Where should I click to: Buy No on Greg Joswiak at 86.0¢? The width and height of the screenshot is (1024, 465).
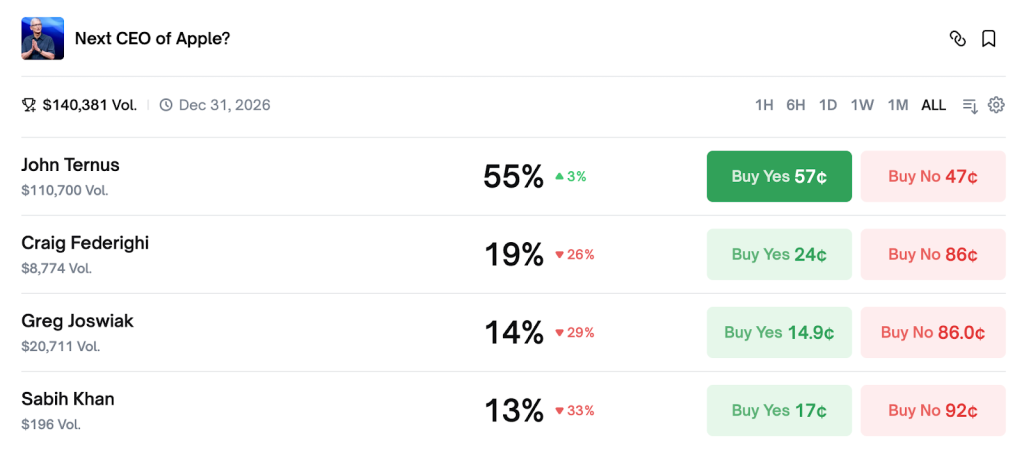(x=933, y=332)
